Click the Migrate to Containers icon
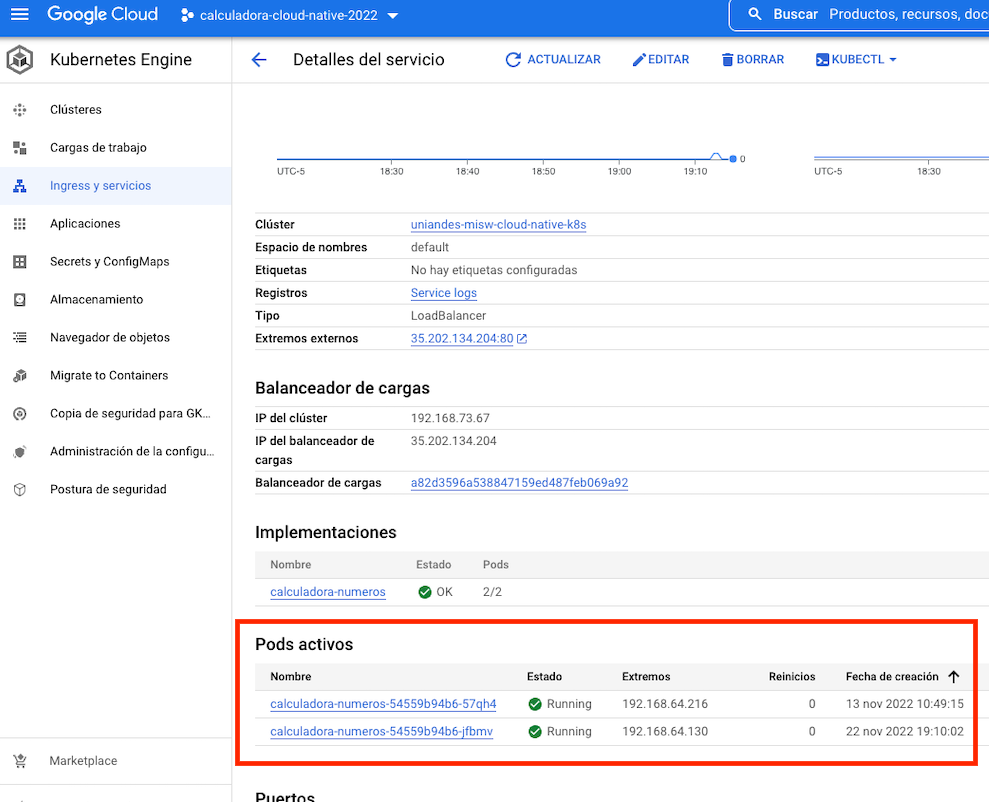Screen dimensions: 989x802 [x=20, y=375]
